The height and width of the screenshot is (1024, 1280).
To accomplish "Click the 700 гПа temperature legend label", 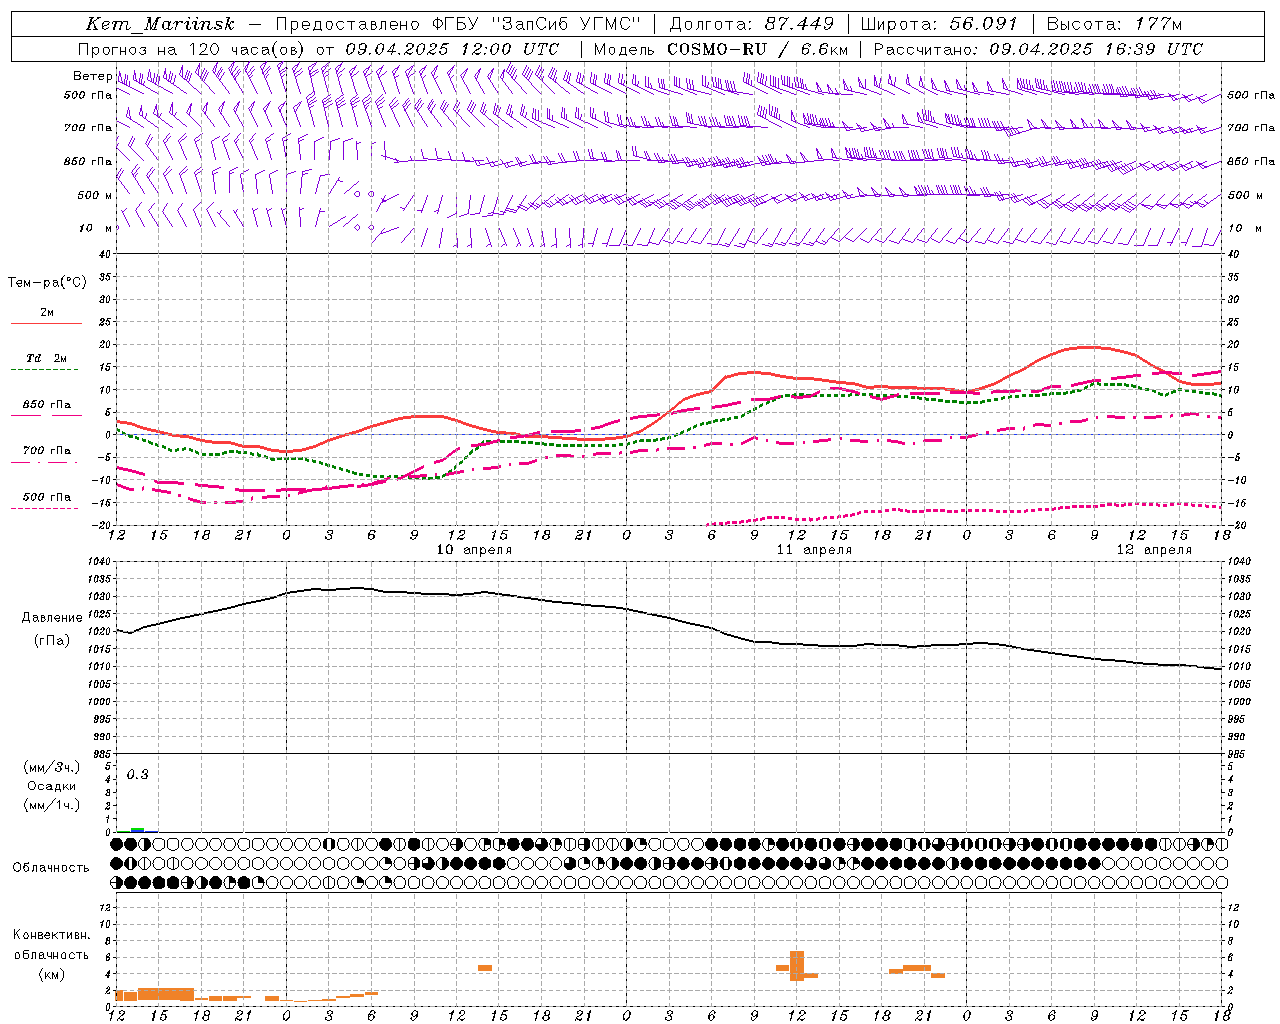I will click(46, 450).
